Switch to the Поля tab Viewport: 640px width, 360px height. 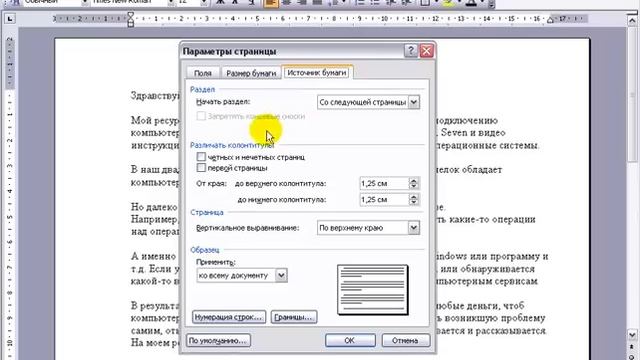coord(203,73)
